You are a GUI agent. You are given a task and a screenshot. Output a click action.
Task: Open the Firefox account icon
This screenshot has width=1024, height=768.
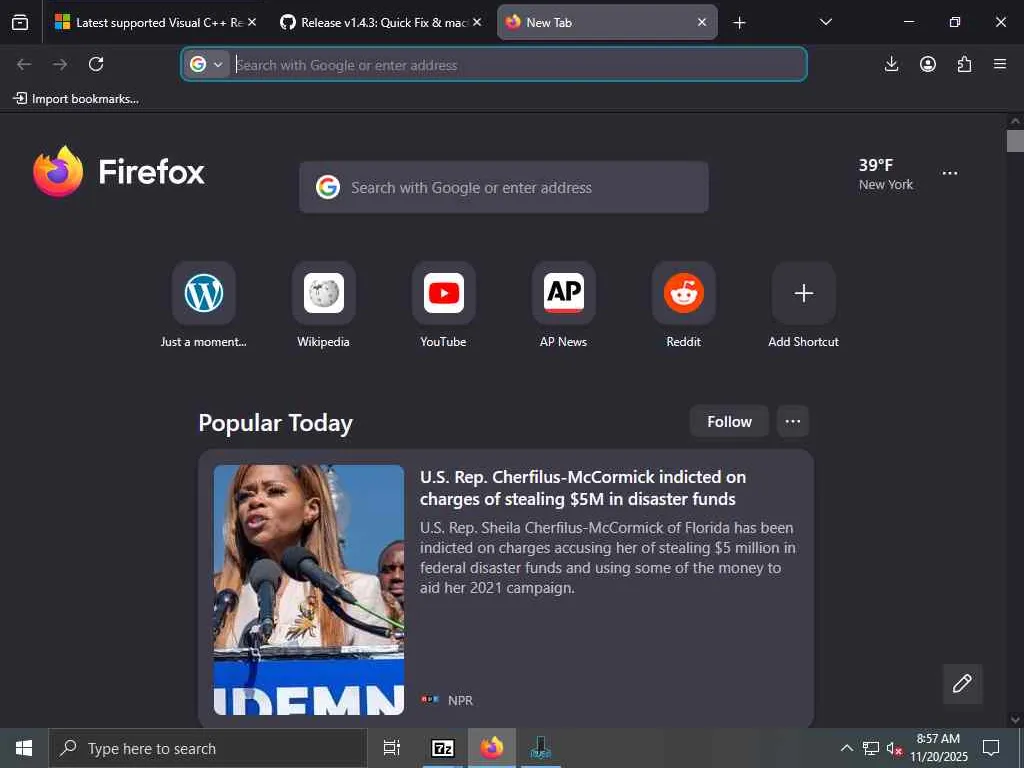tap(928, 64)
